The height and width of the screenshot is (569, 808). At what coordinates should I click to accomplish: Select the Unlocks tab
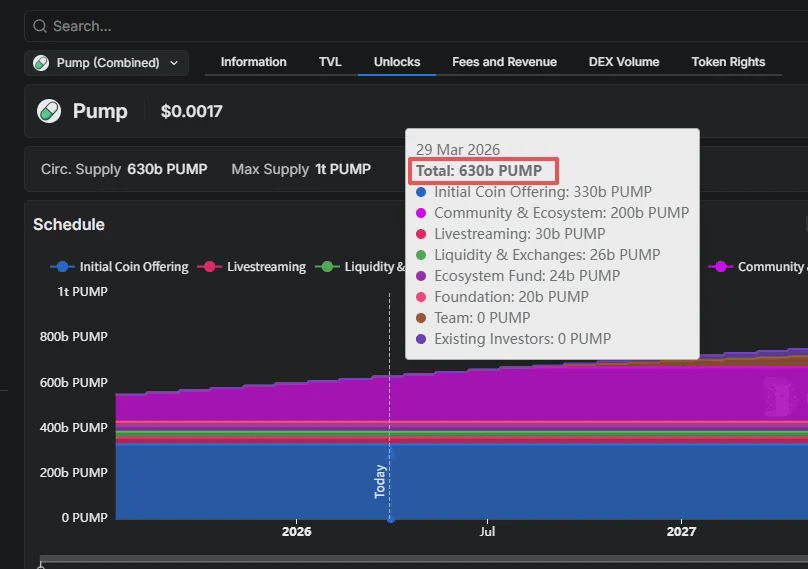(397, 62)
